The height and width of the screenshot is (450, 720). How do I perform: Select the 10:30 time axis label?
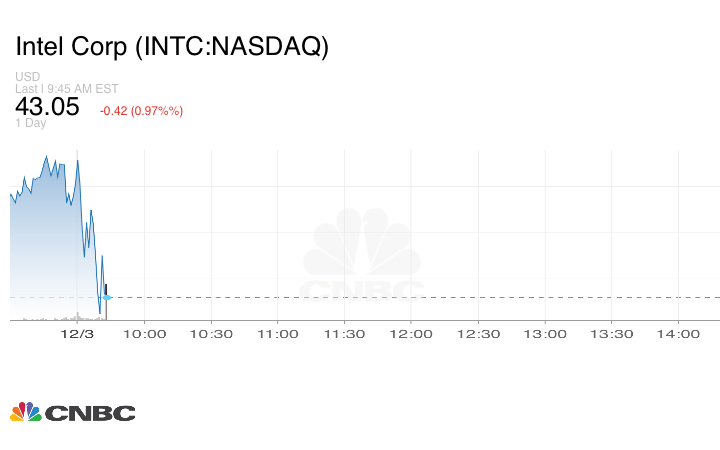click(210, 334)
